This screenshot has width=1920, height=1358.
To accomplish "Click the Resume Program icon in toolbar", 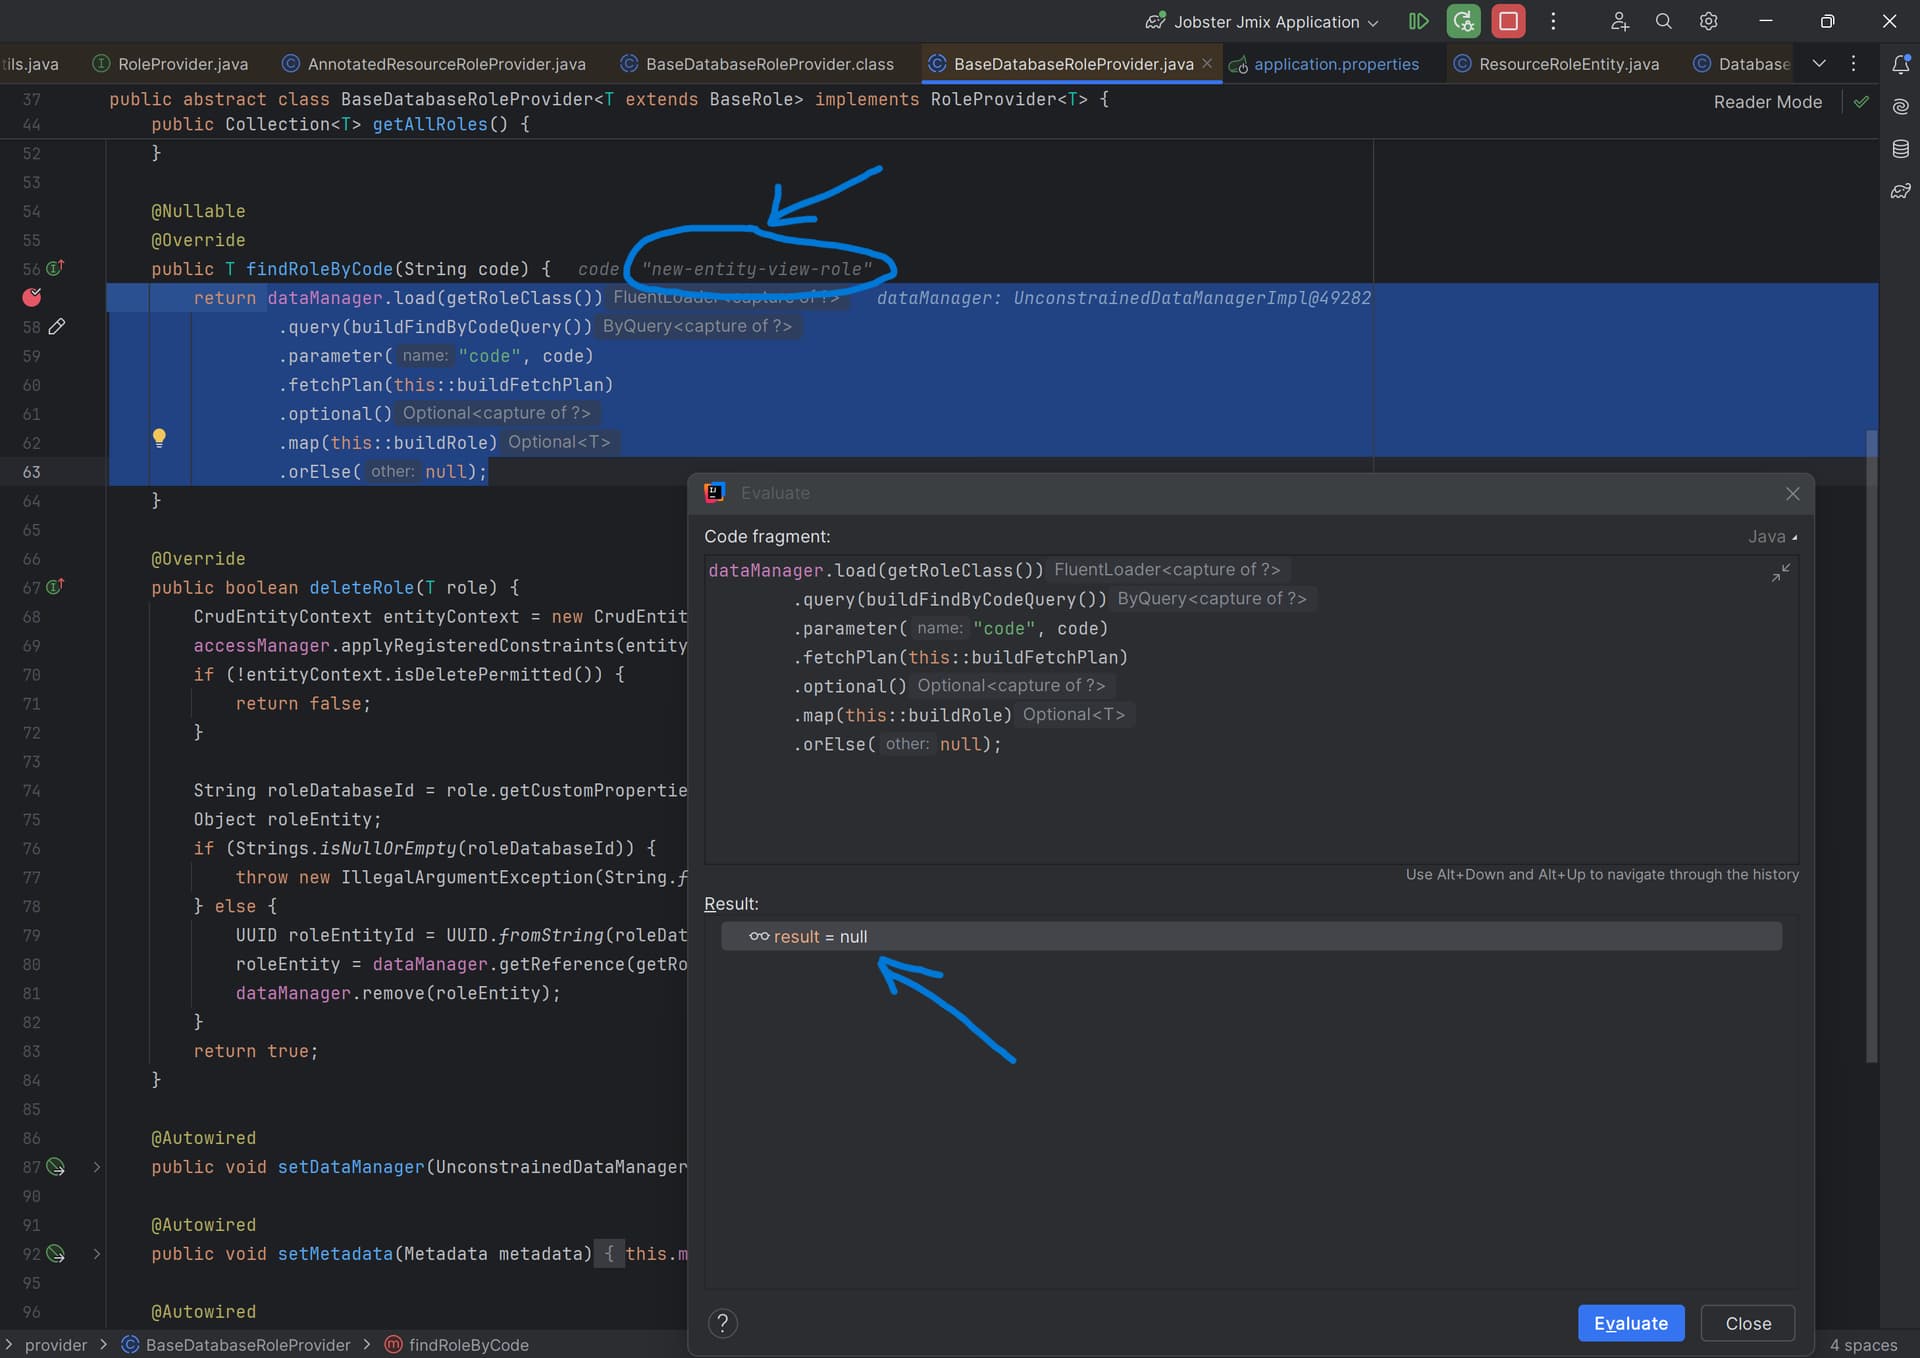I will pos(1418,21).
